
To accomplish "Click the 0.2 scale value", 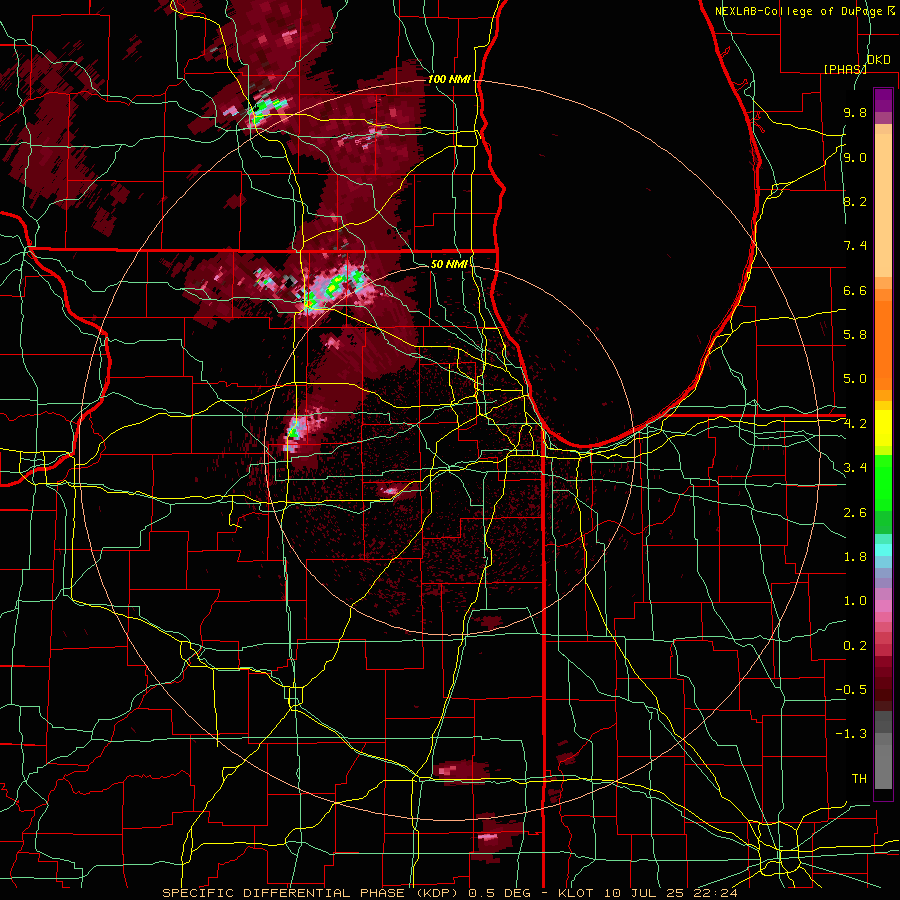I will 855,646.
